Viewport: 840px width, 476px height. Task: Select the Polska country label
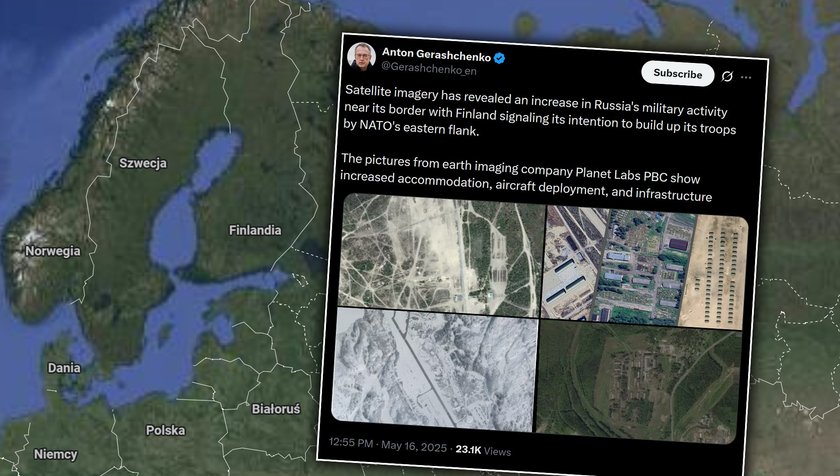[166, 430]
